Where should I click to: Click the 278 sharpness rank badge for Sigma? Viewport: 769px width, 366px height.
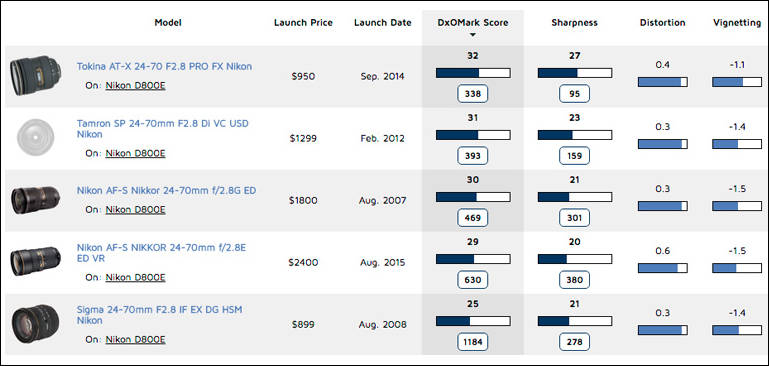(x=574, y=342)
